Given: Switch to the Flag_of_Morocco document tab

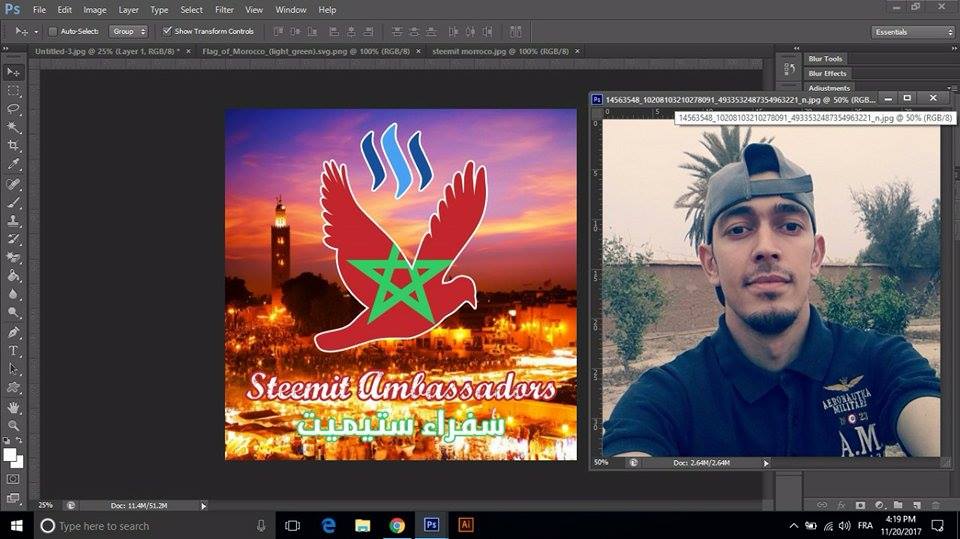Looking at the screenshot, I should (306, 51).
